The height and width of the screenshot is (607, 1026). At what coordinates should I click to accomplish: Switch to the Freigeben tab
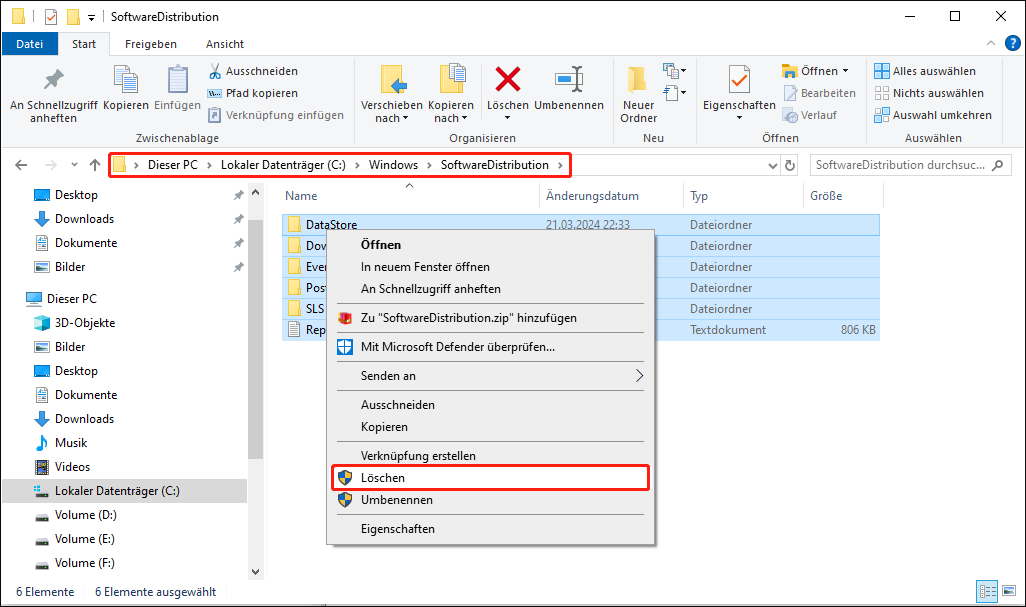pos(150,44)
